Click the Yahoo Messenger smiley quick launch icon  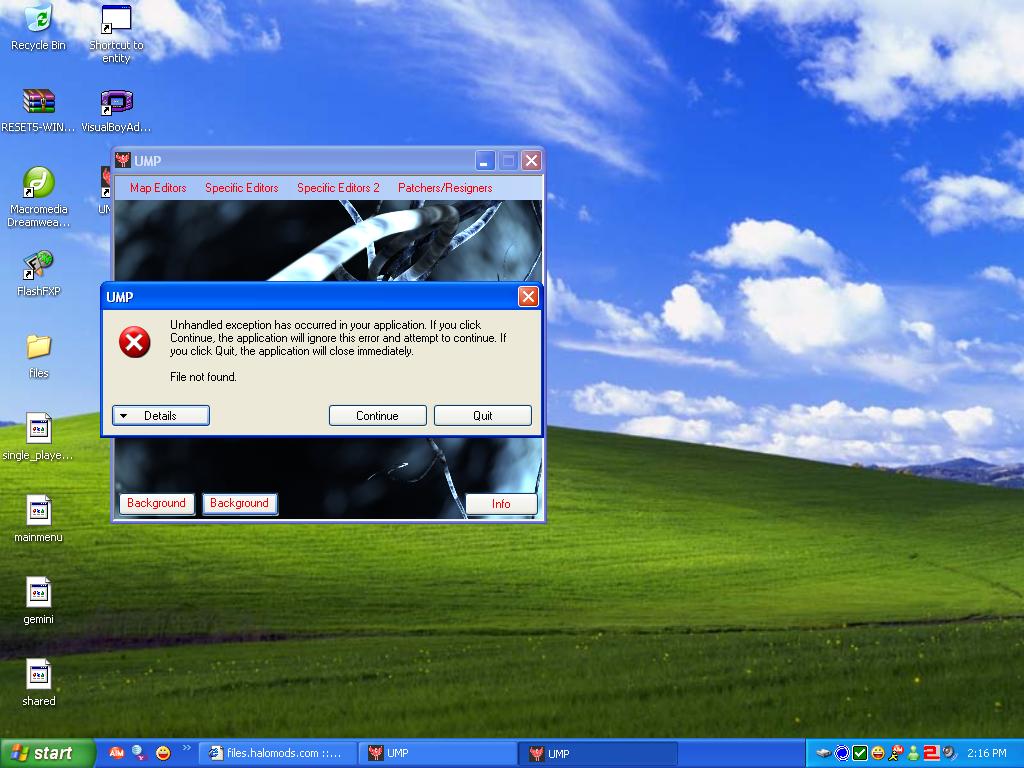(x=163, y=753)
